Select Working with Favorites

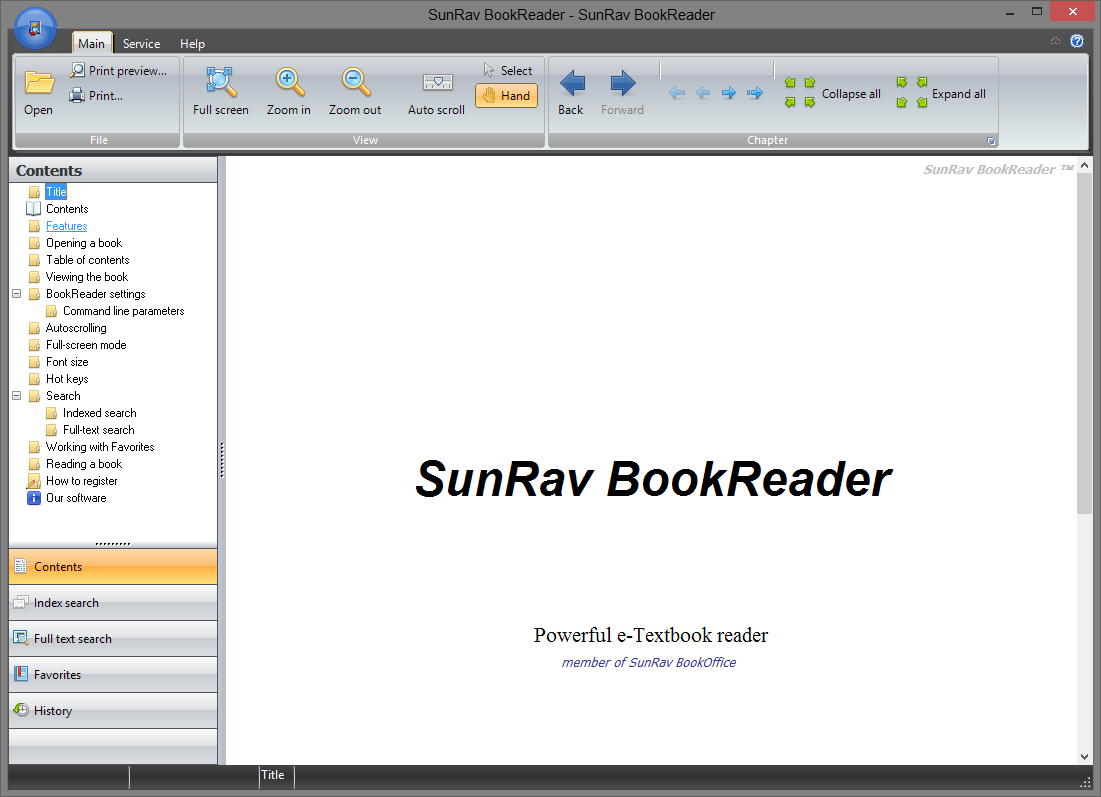tap(100, 447)
